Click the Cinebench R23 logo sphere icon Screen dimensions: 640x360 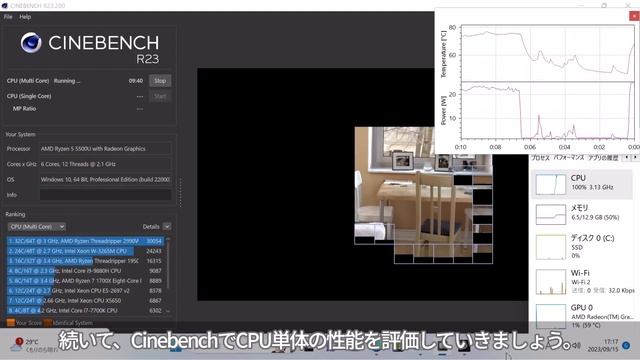click(x=31, y=42)
